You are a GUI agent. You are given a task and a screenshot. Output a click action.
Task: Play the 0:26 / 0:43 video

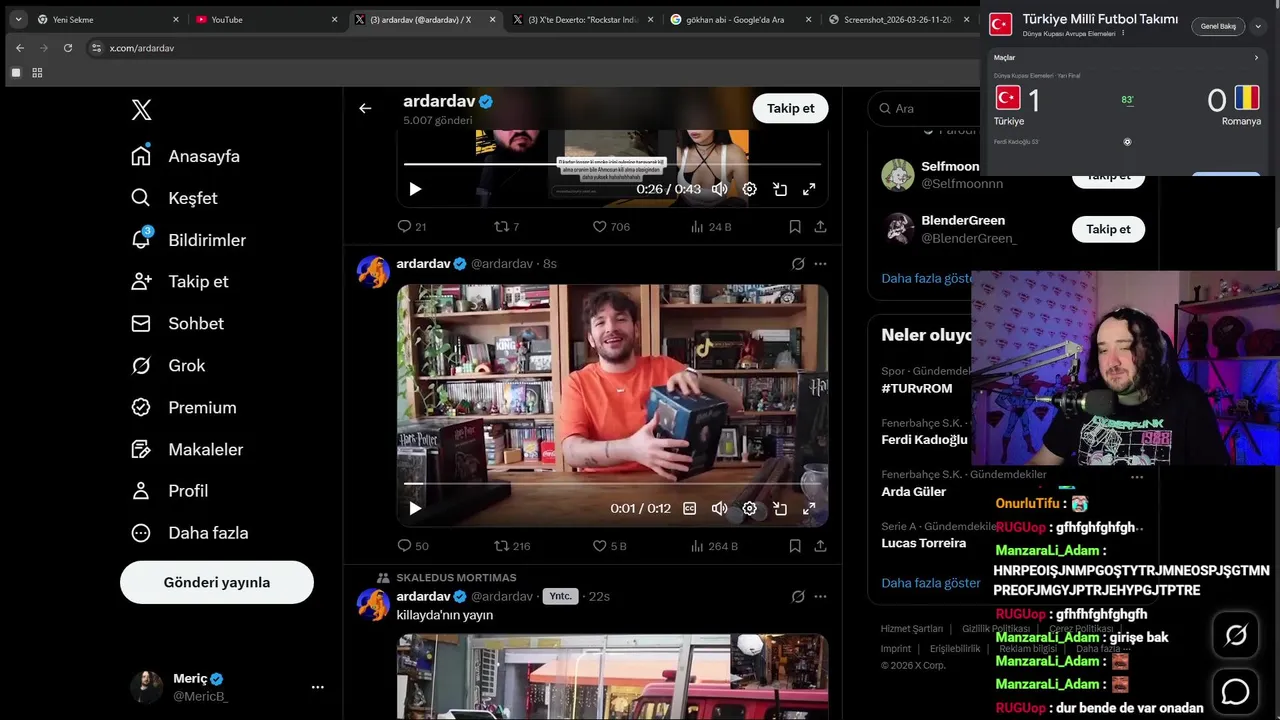click(x=415, y=189)
